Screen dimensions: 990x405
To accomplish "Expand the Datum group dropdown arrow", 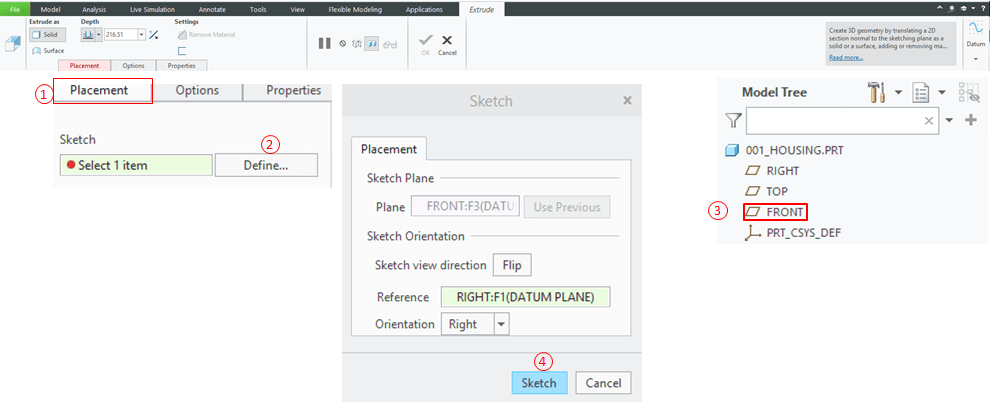I will pyautogui.click(x=976, y=59).
